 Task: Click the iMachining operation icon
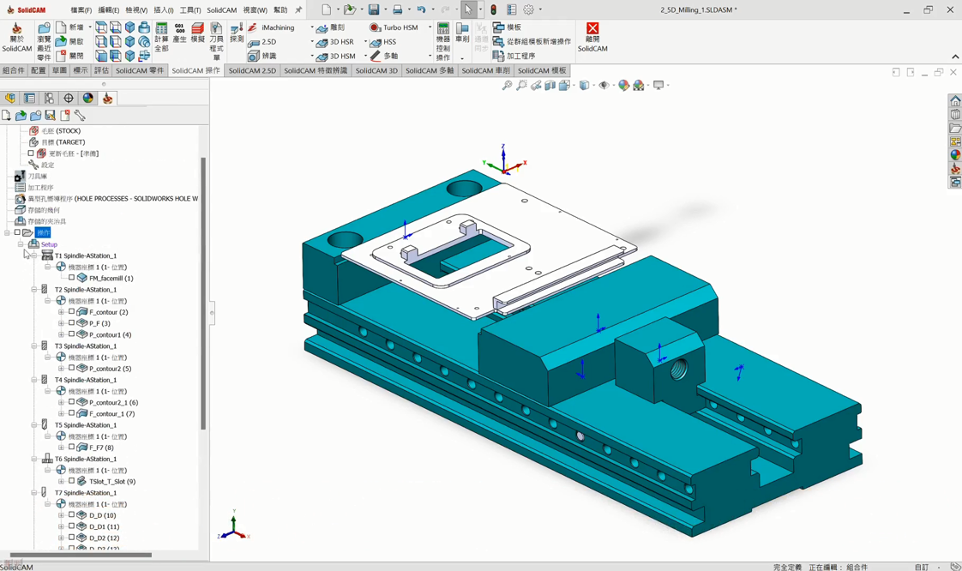[271, 28]
